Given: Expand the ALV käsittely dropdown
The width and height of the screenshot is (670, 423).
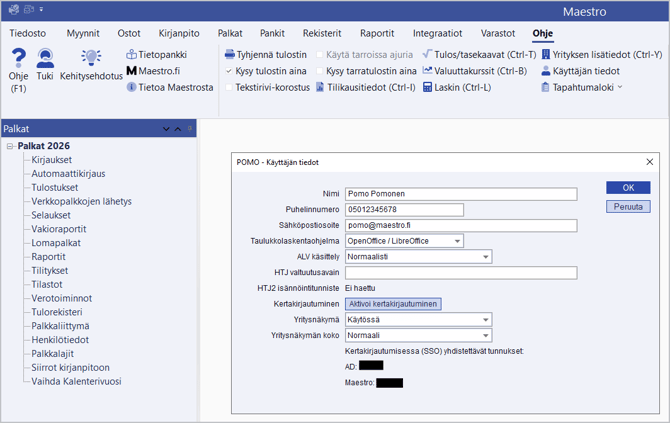Looking at the screenshot, I should click(486, 257).
